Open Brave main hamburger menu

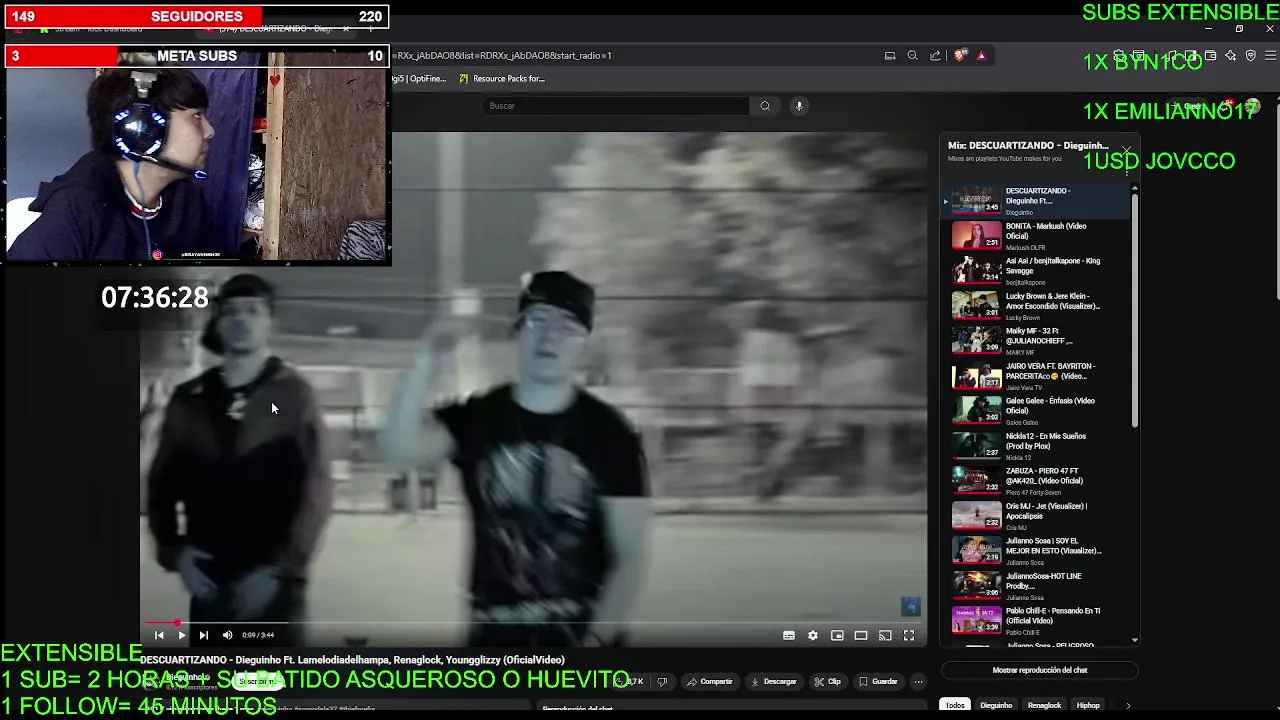[1269, 56]
